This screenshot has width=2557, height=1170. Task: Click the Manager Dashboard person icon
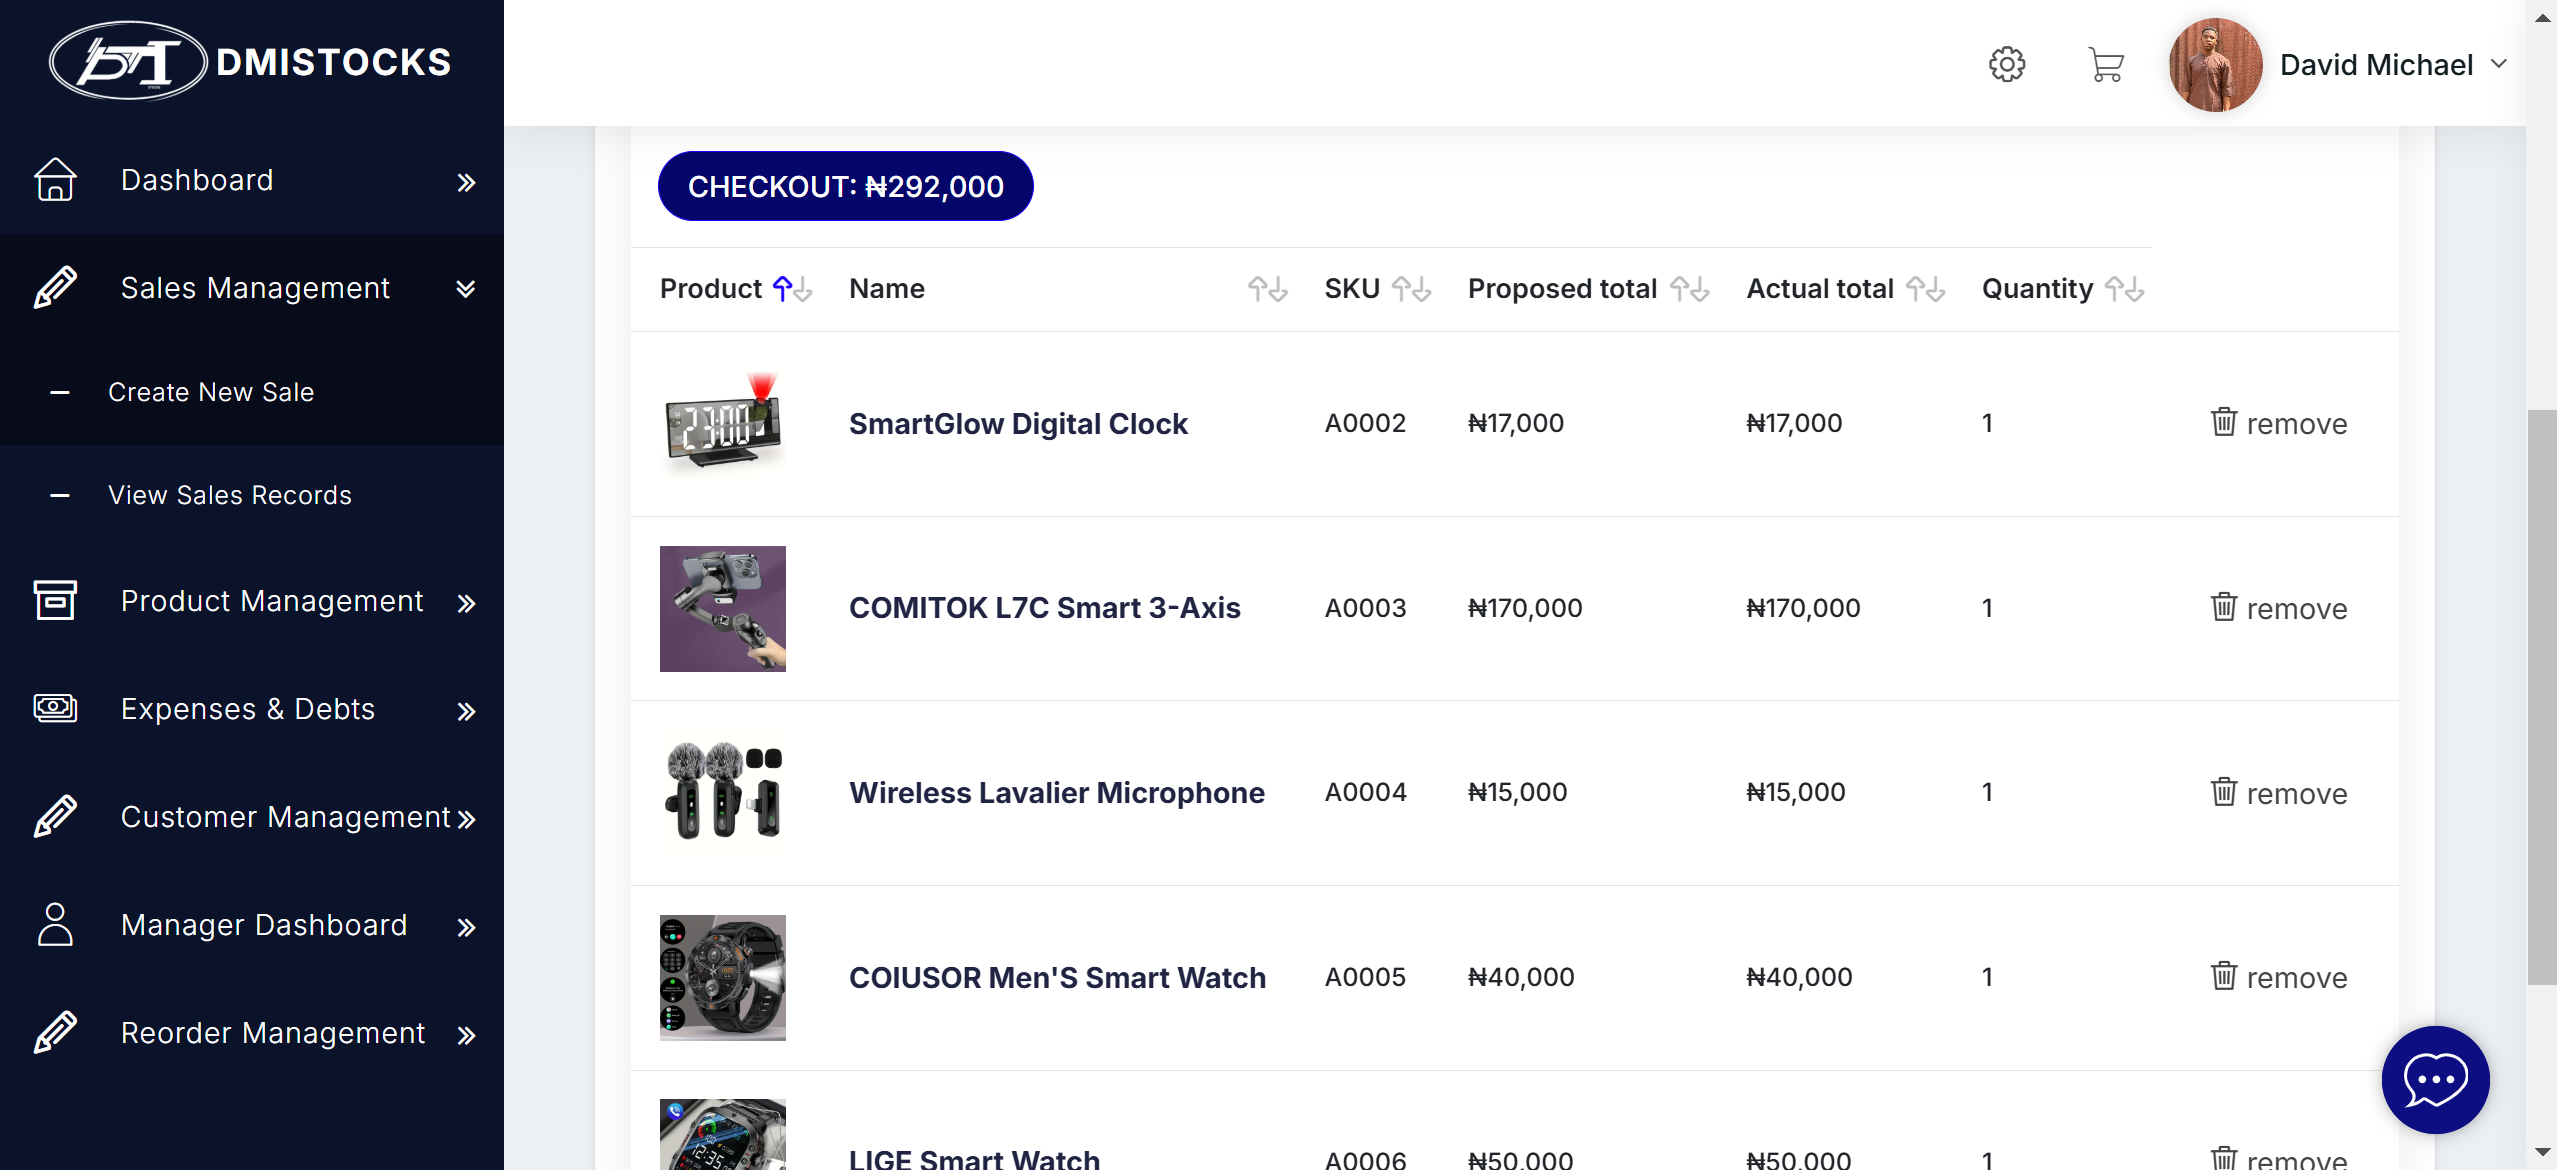tap(55, 924)
